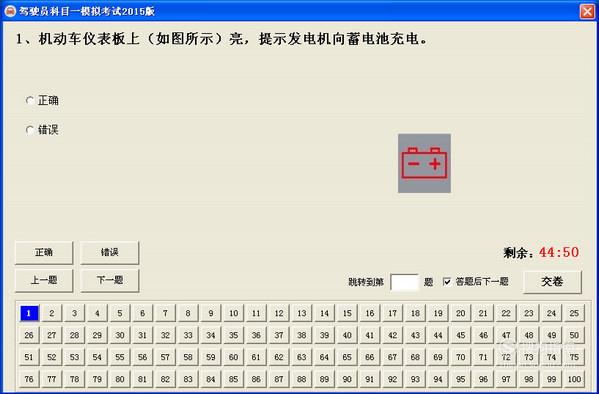Jump to question 44
Screen dimensions: 599x394
pos(438,335)
